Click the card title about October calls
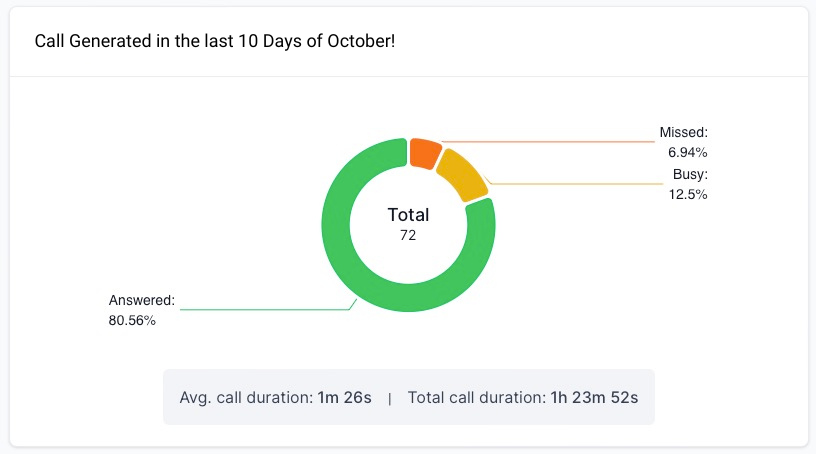 [x=216, y=42]
